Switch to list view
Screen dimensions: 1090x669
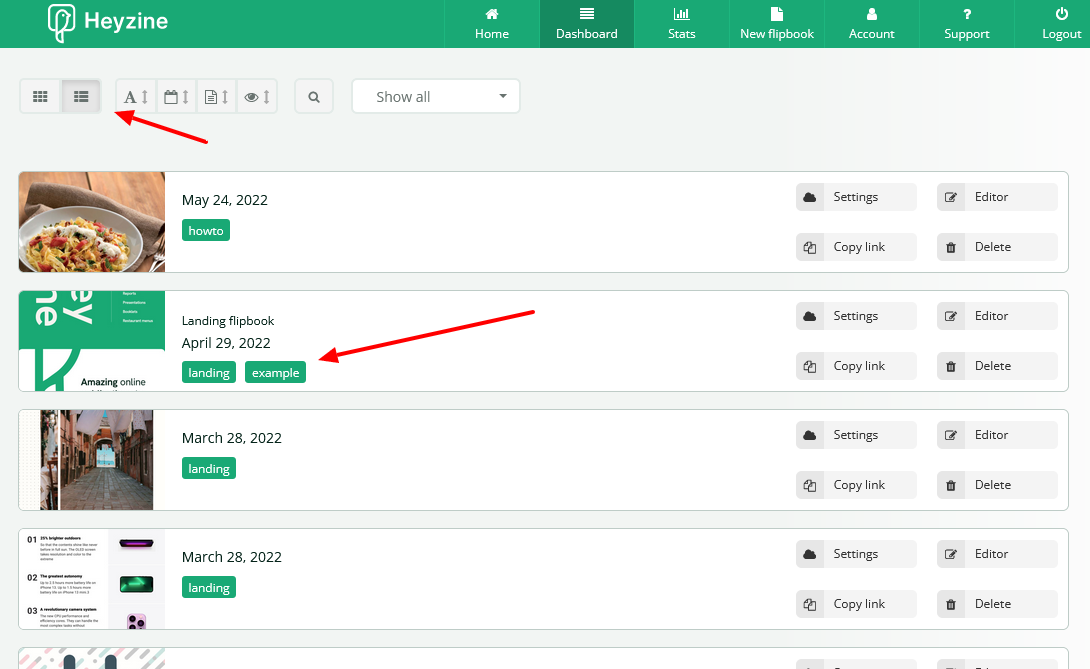[81, 97]
